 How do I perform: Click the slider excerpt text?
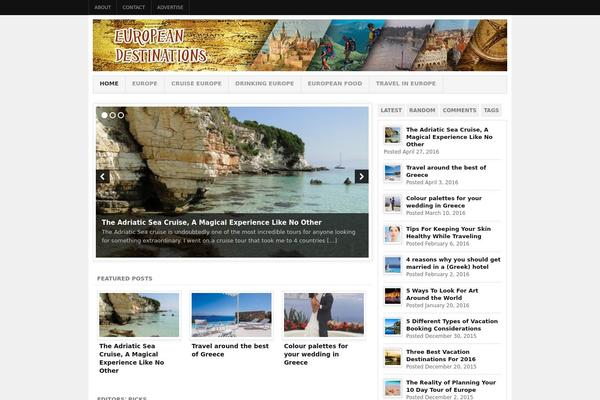(x=228, y=236)
